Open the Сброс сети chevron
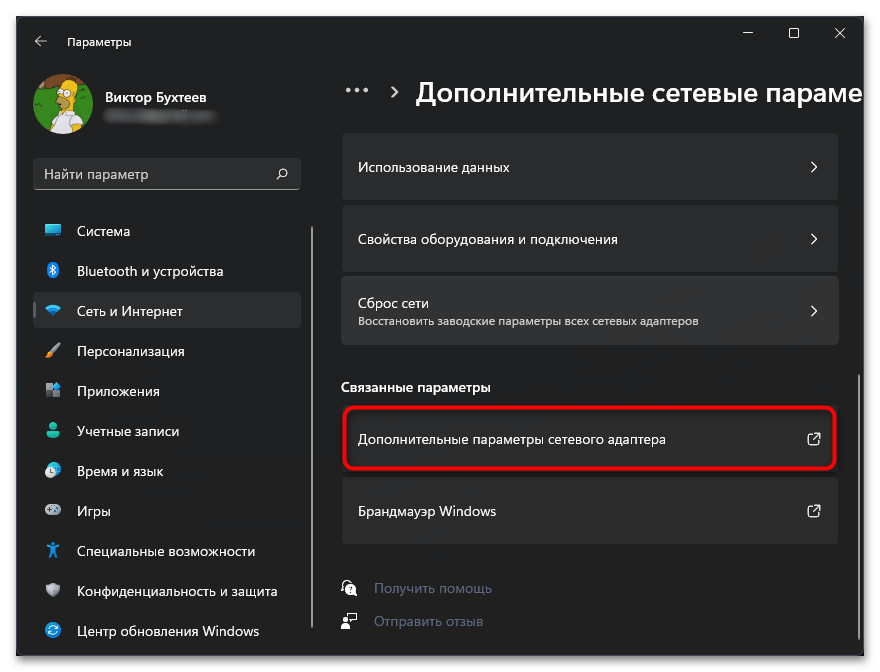Image resolution: width=880 pixels, height=672 pixels. (814, 311)
